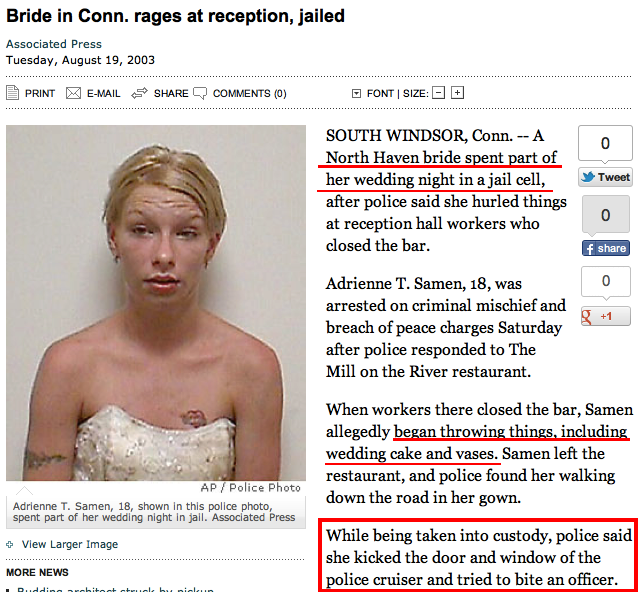Click the E-MAIL text link
The width and height of the screenshot is (638, 592).
(104, 94)
